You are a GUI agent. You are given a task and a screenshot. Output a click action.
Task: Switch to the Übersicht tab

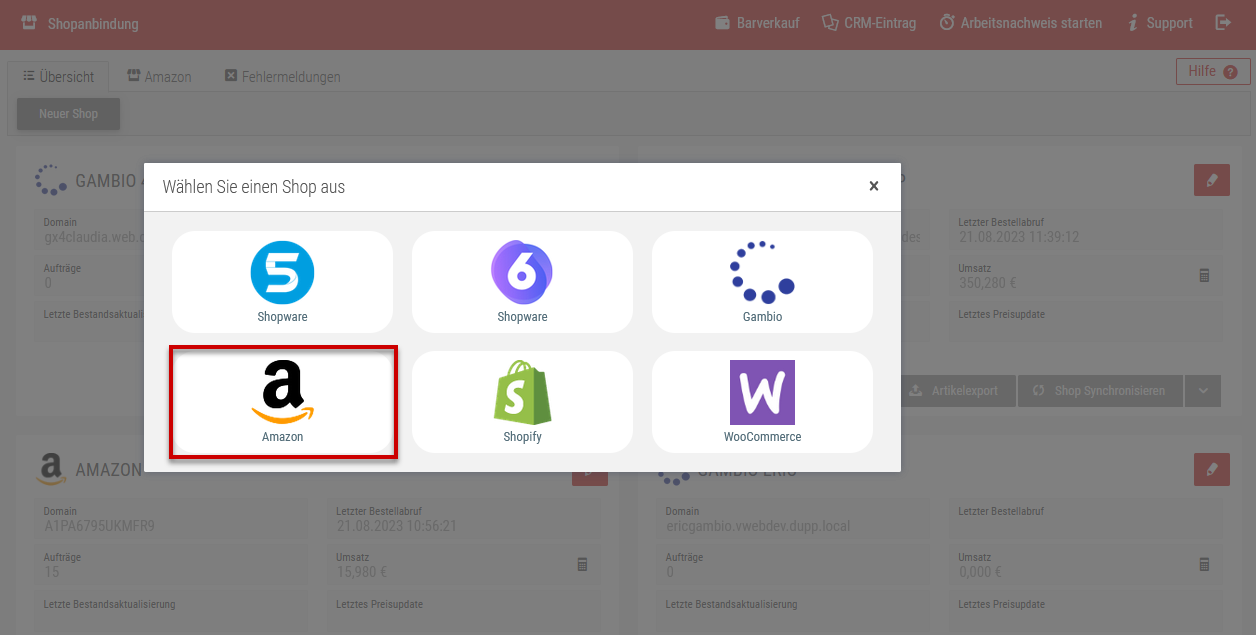59,76
